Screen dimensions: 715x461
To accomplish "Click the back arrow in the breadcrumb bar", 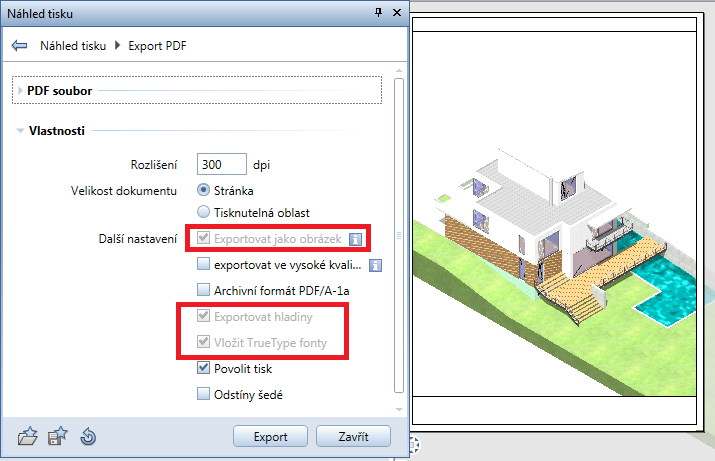I will pos(19,46).
